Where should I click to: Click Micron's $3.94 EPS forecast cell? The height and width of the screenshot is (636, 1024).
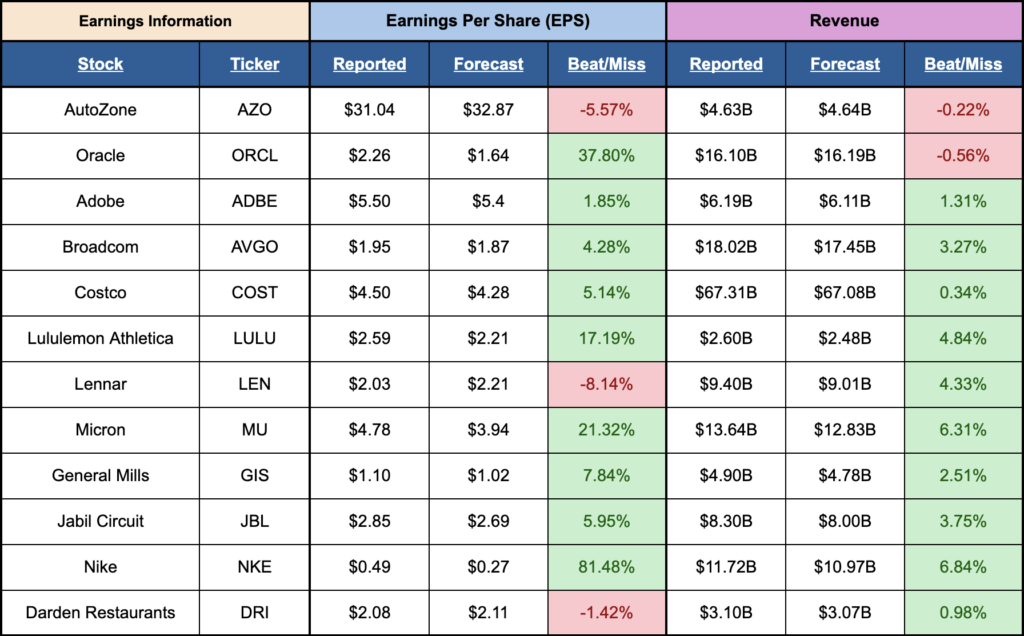[x=488, y=430]
